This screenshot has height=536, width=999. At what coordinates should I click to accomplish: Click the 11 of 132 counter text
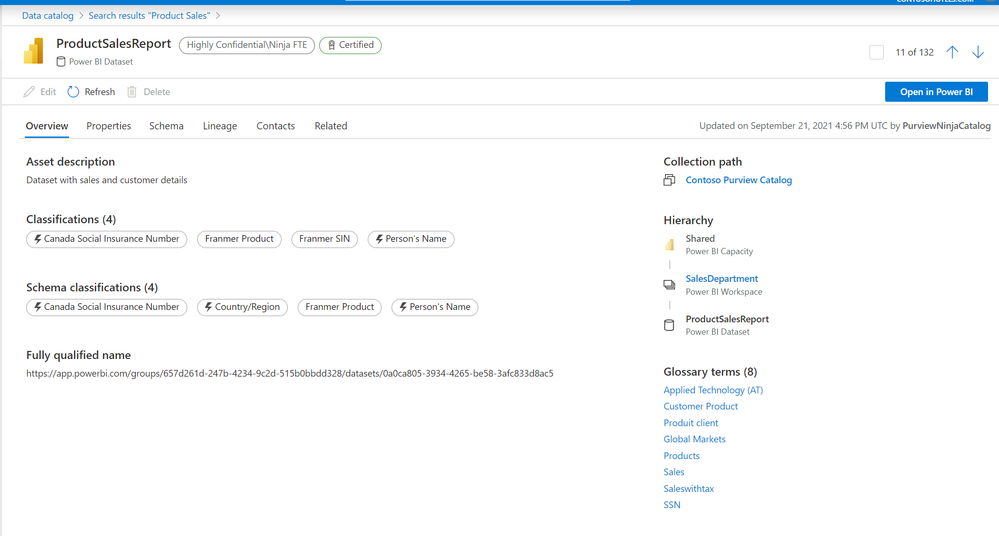(914, 52)
